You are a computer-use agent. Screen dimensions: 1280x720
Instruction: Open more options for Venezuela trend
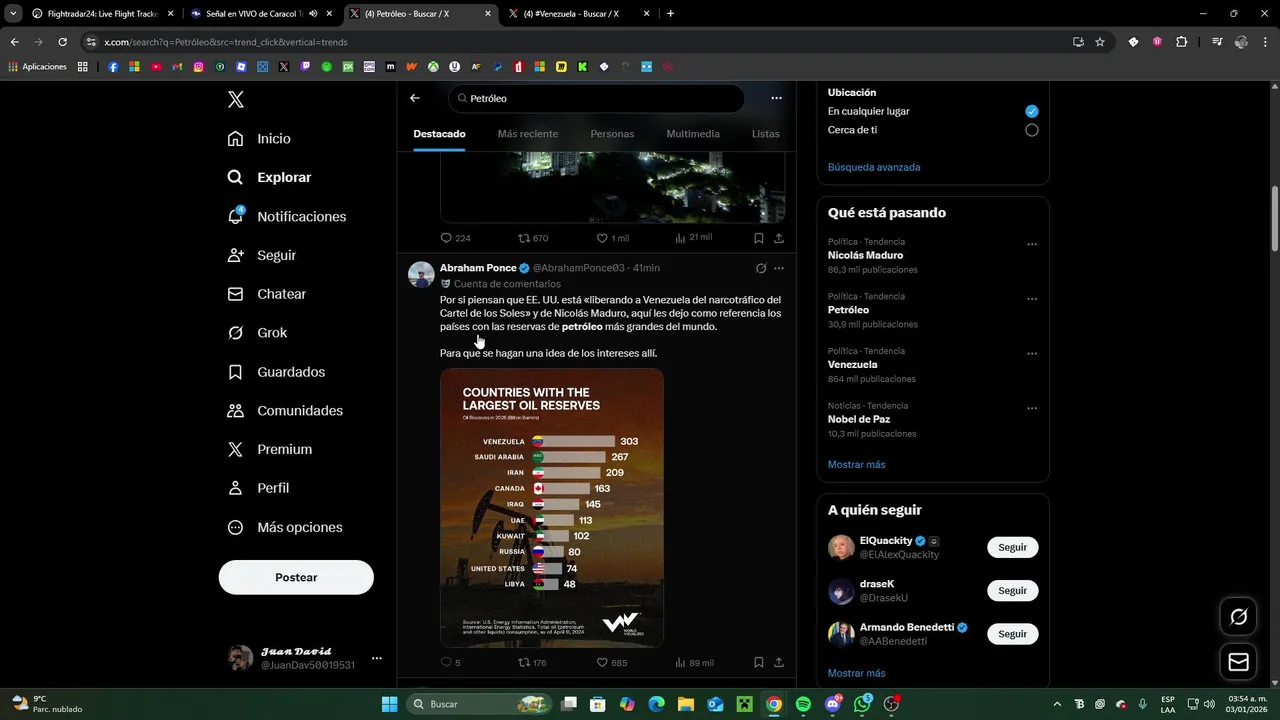point(1032,354)
